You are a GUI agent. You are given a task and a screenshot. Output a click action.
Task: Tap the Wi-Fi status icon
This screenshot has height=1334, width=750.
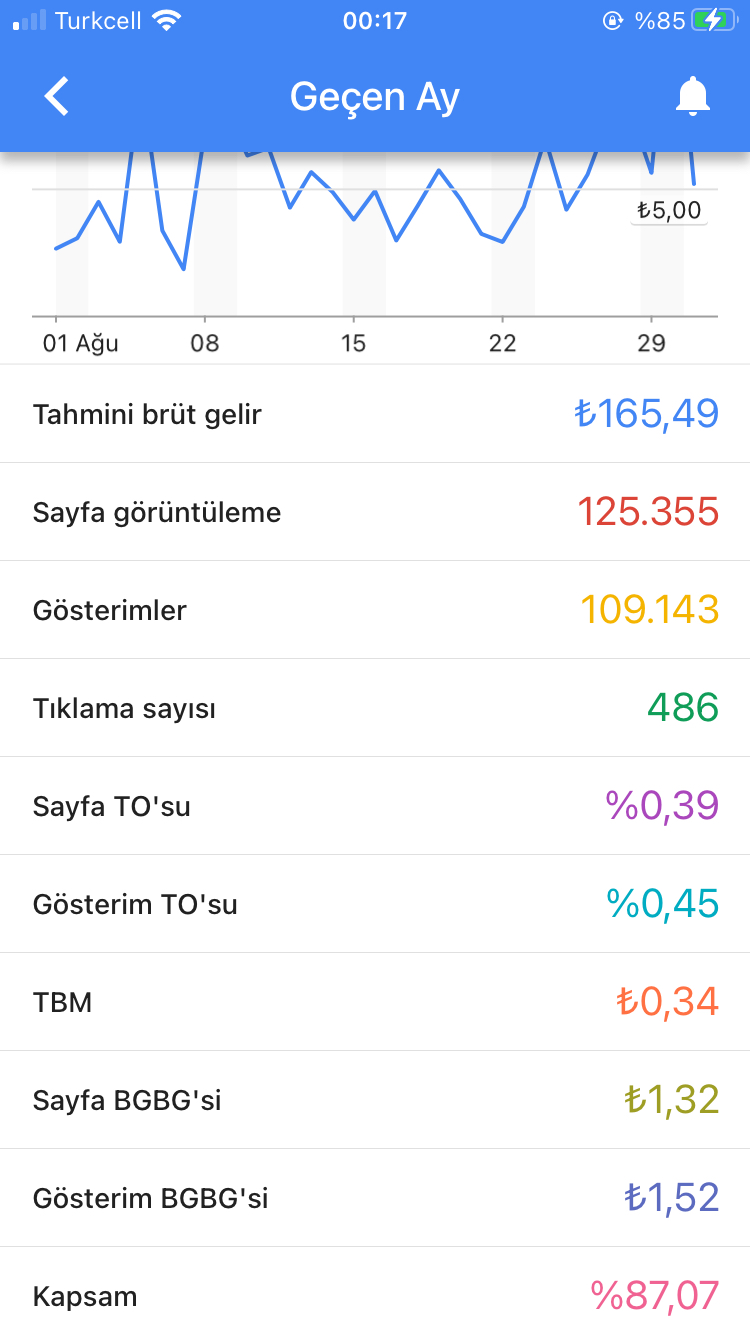pyautogui.click(x=167, y=20)
